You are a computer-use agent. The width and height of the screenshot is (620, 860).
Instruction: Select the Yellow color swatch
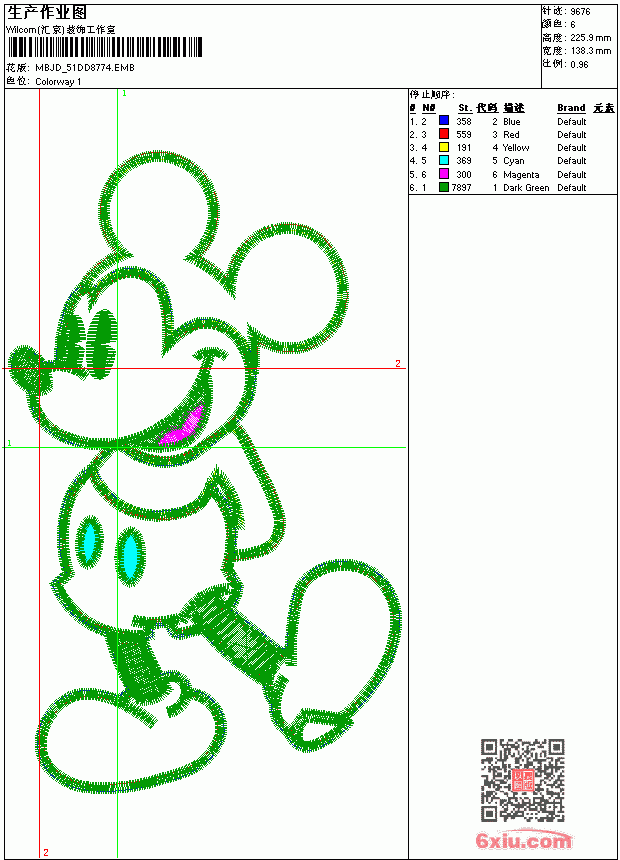[444, 147]
